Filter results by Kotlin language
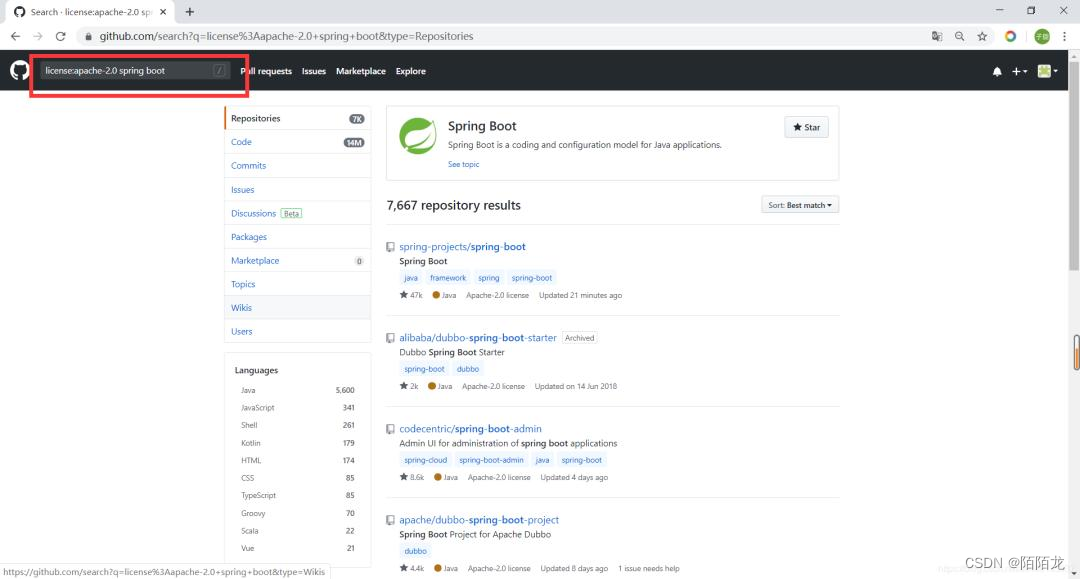Viewport: 1080px width, 579px height. point(298,443)
